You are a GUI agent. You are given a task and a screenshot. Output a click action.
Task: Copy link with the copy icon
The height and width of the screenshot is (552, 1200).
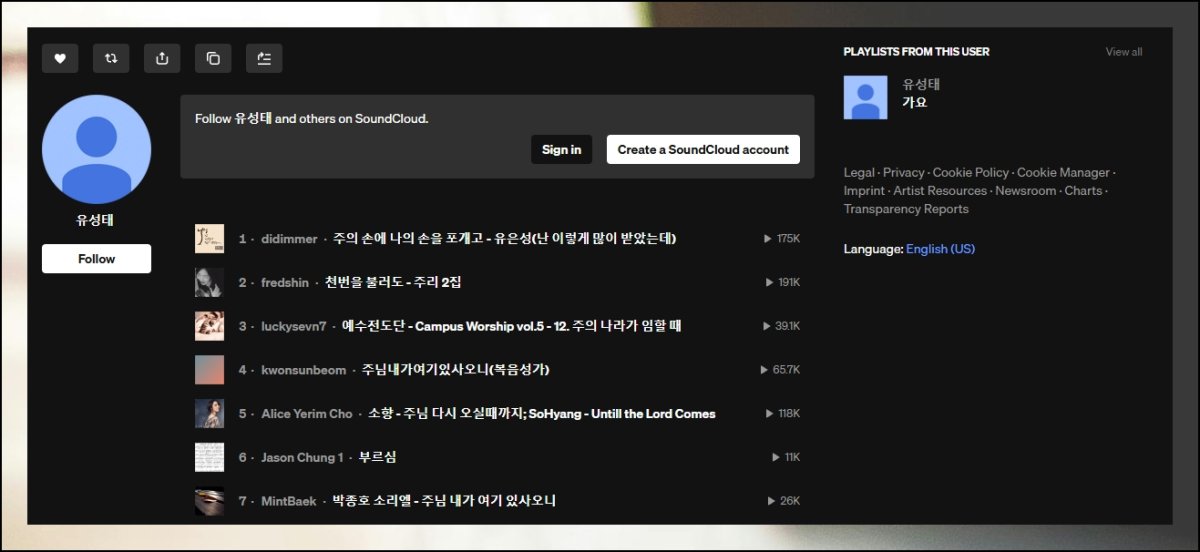(x=213, y=58)
